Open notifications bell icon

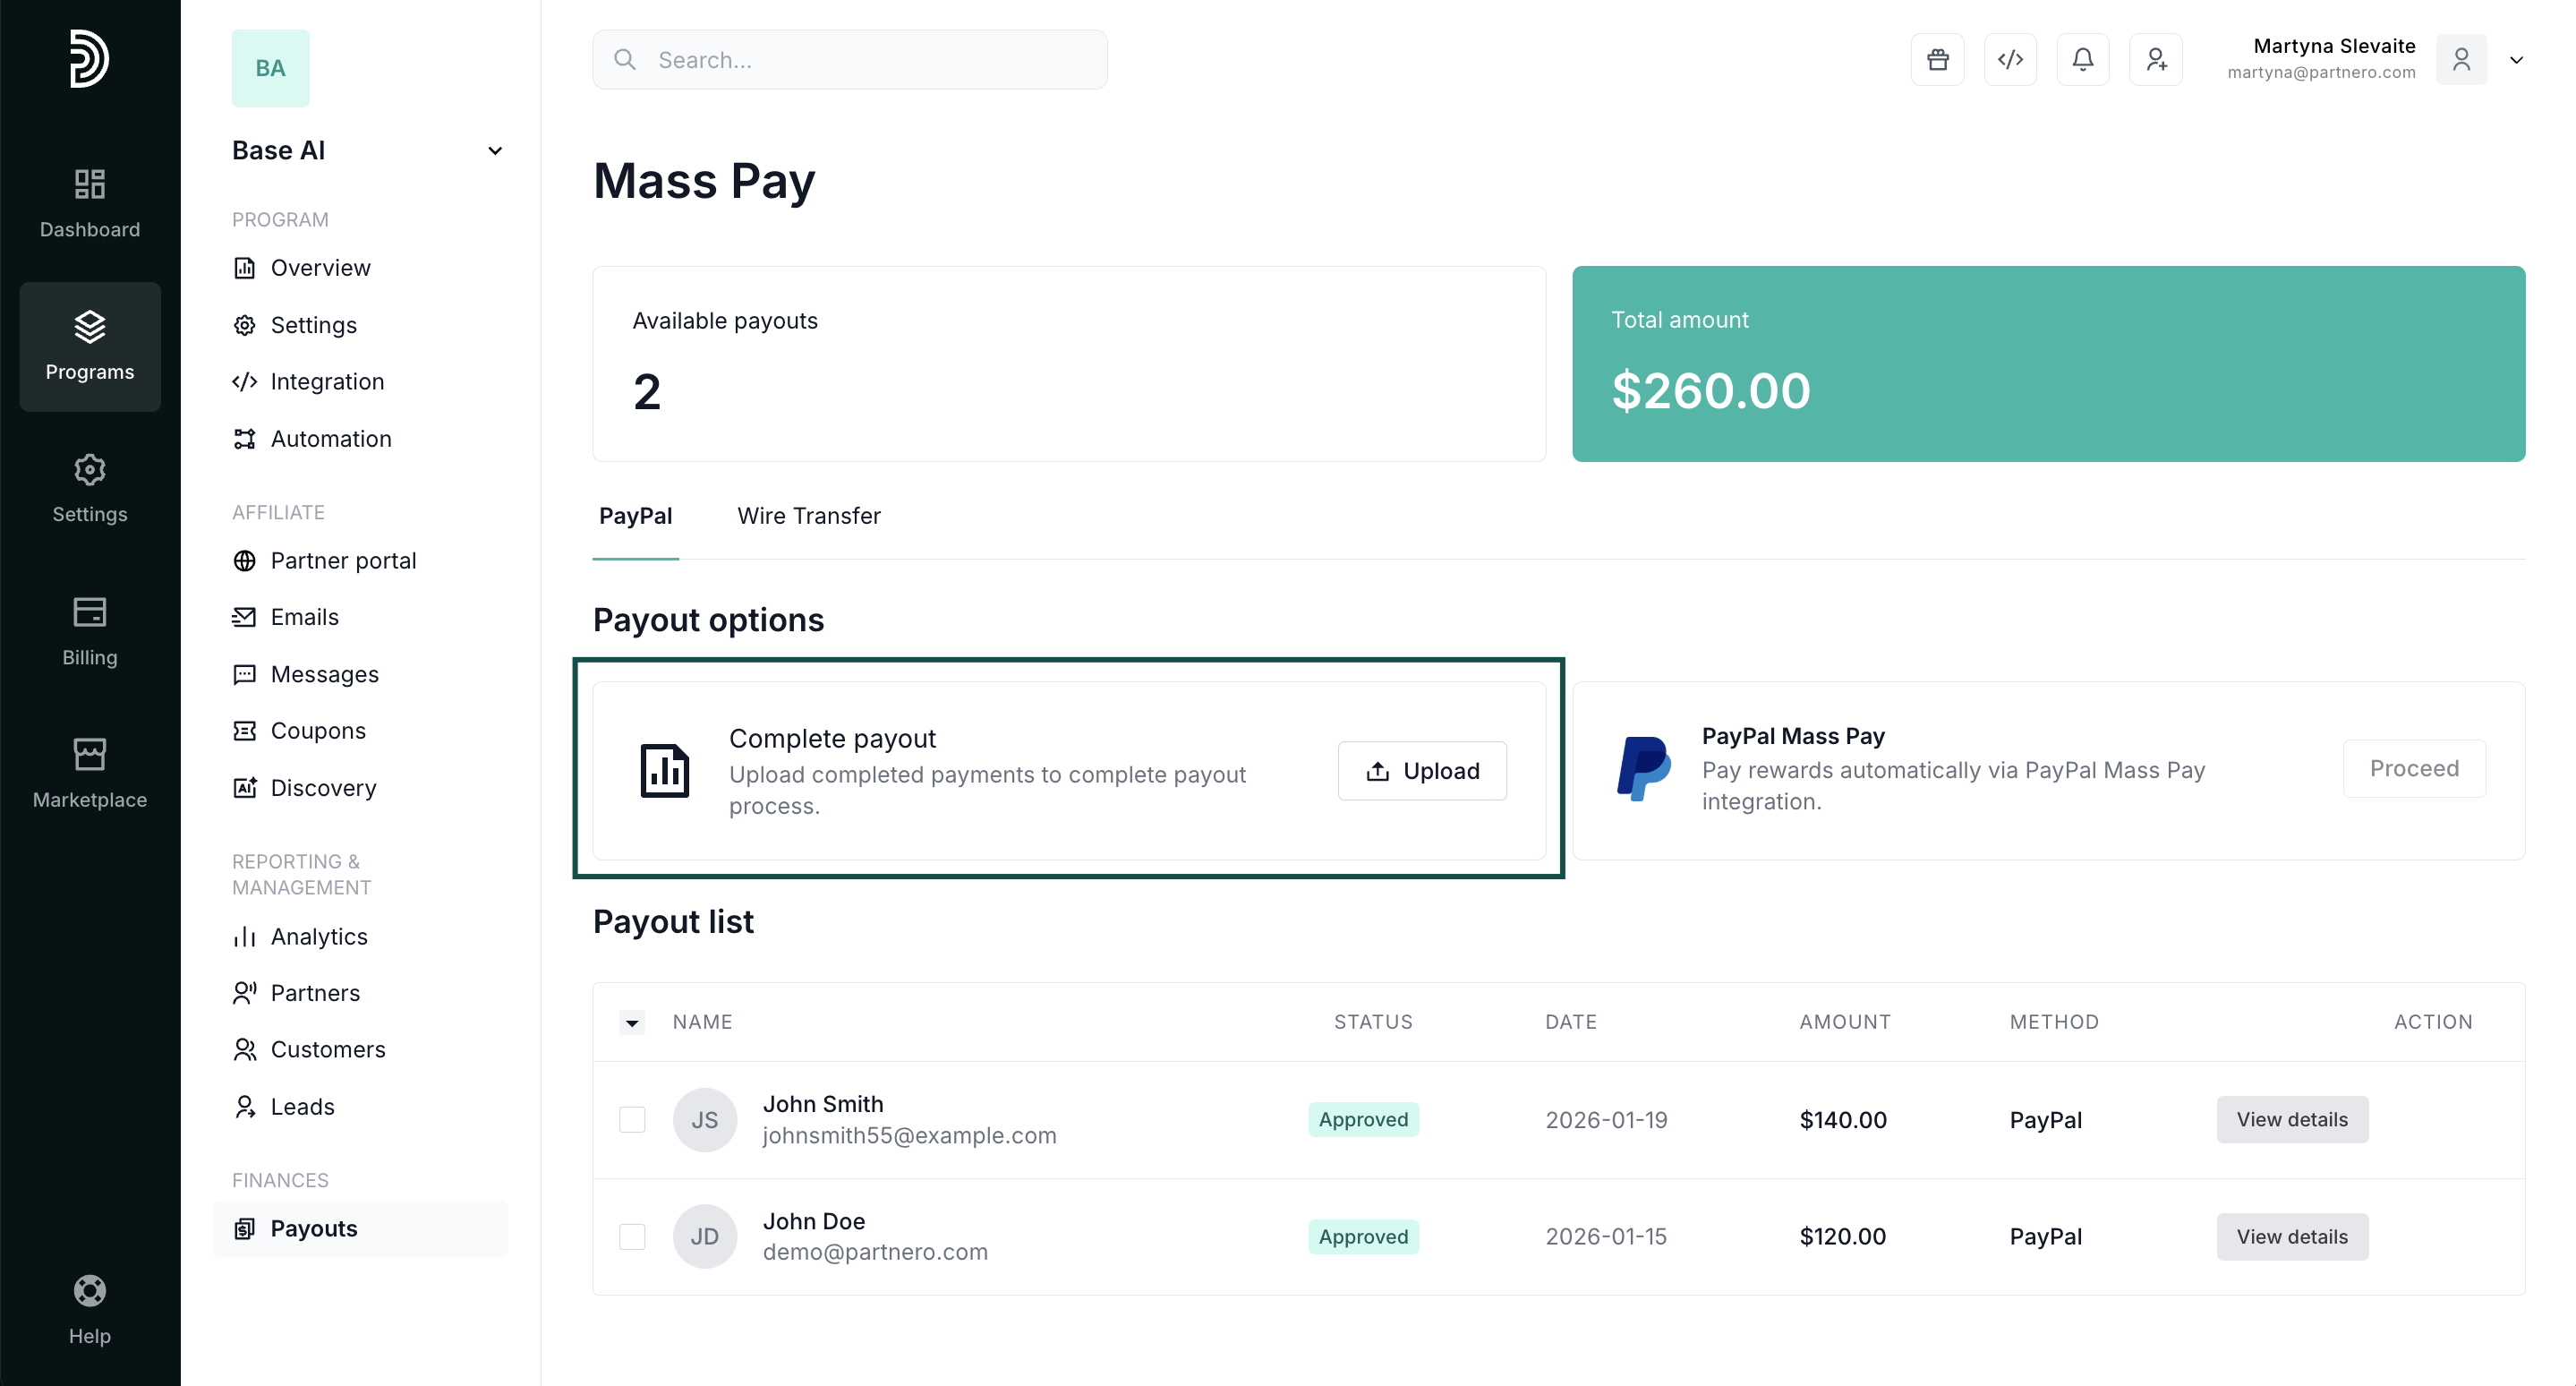pos(2082,60)
